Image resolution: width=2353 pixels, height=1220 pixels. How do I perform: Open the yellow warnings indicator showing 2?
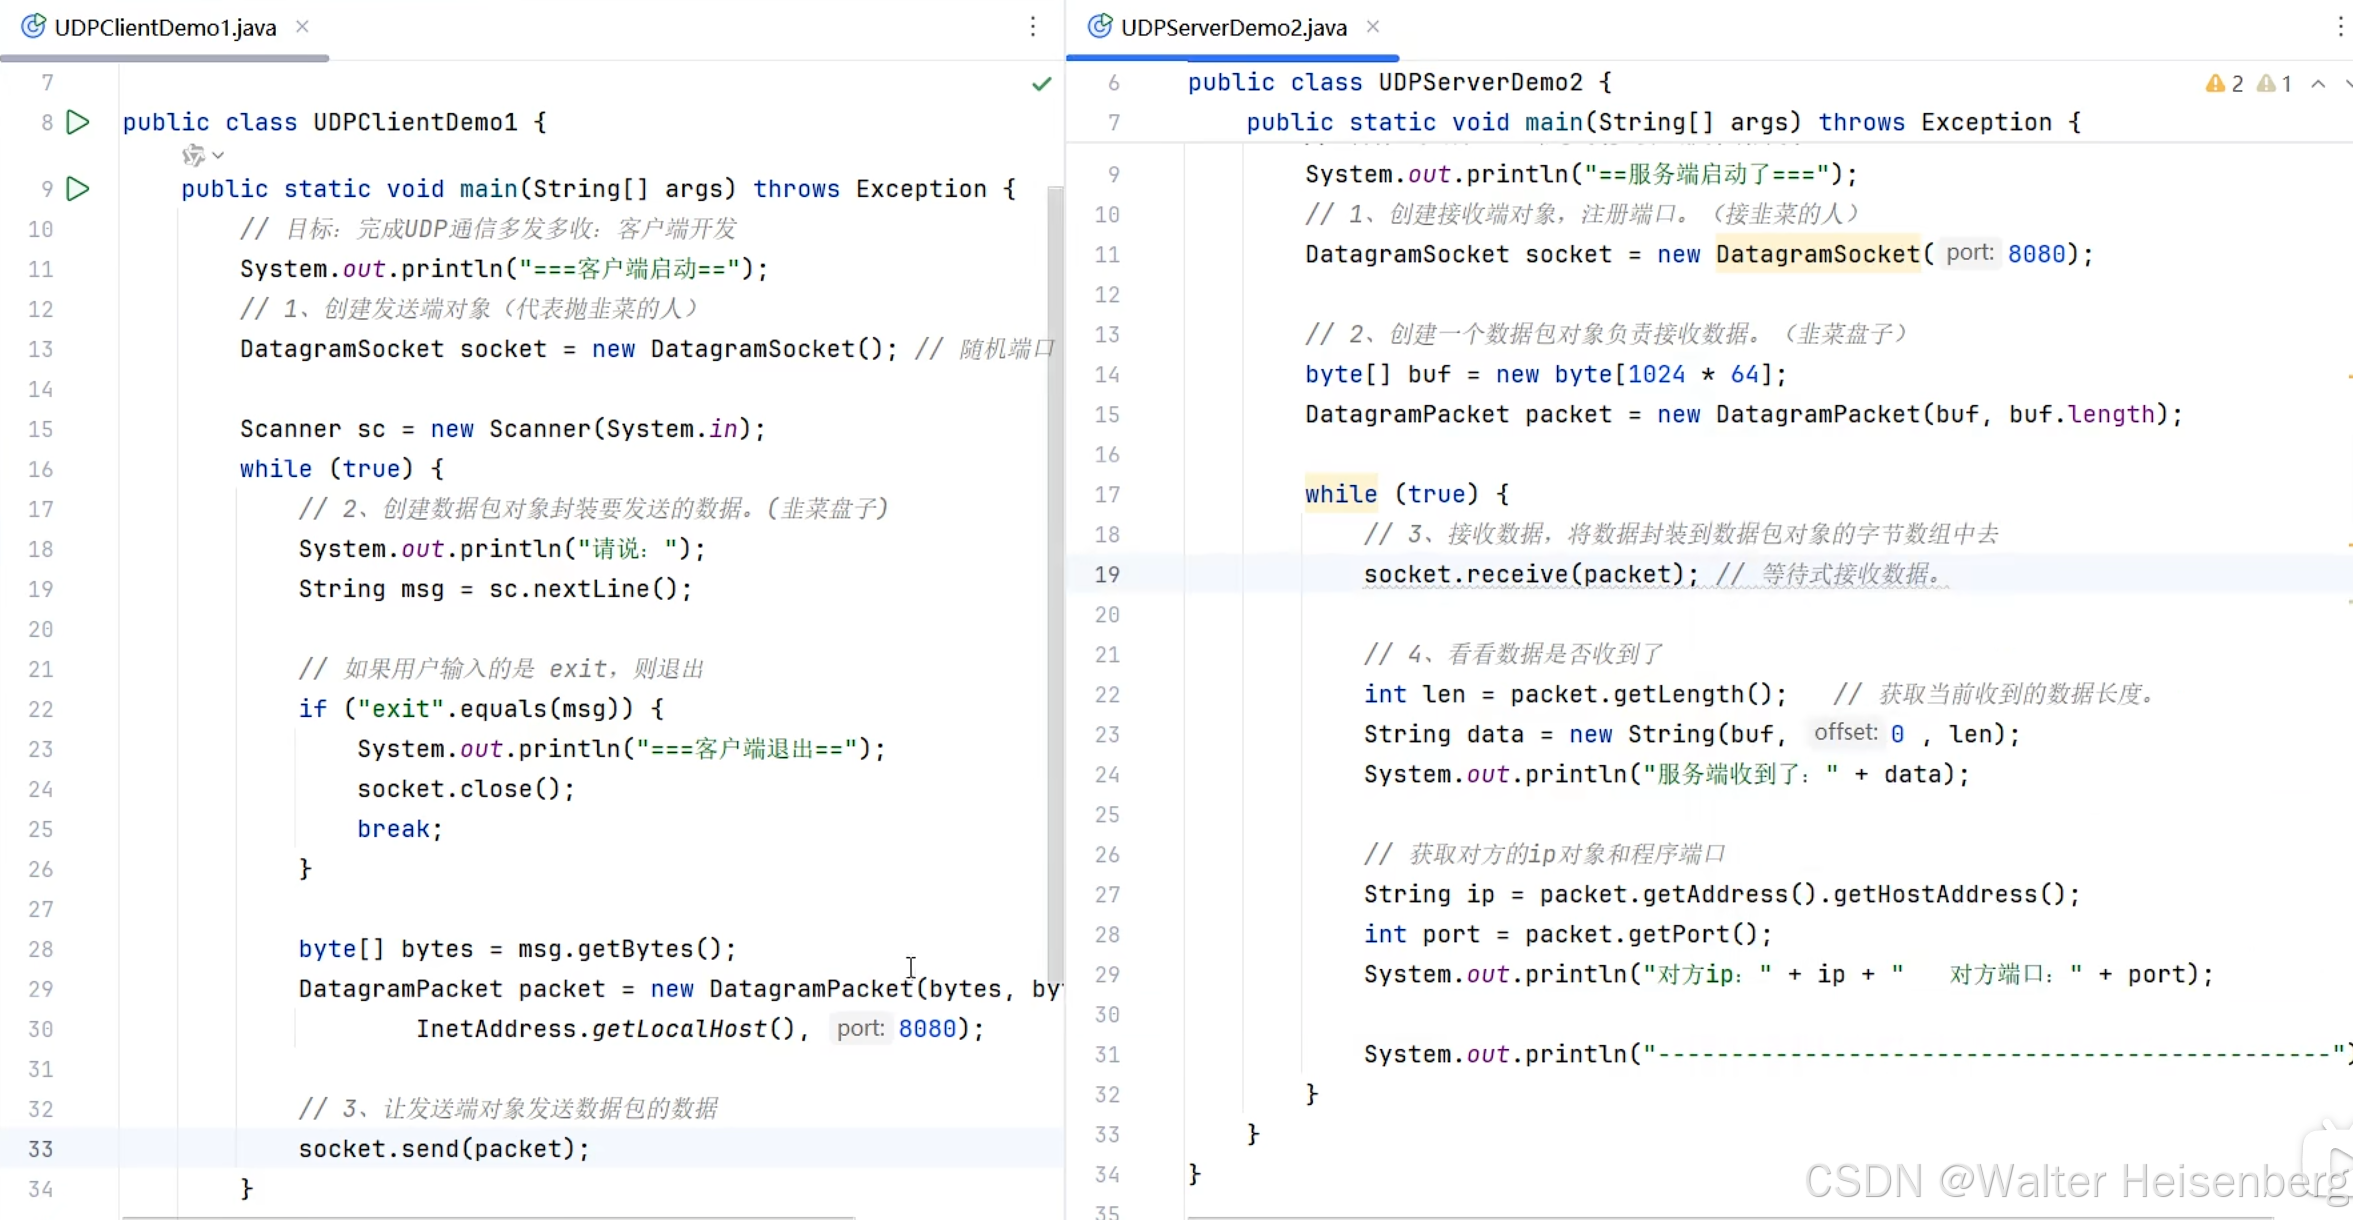click(x=2224, y=84)
